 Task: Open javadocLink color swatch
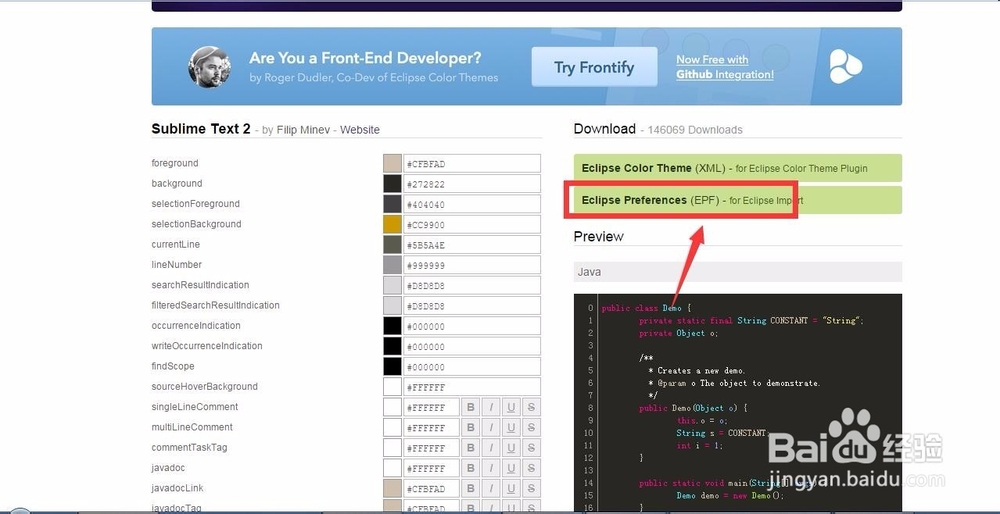pyautogui.click(x=392, y=488)
